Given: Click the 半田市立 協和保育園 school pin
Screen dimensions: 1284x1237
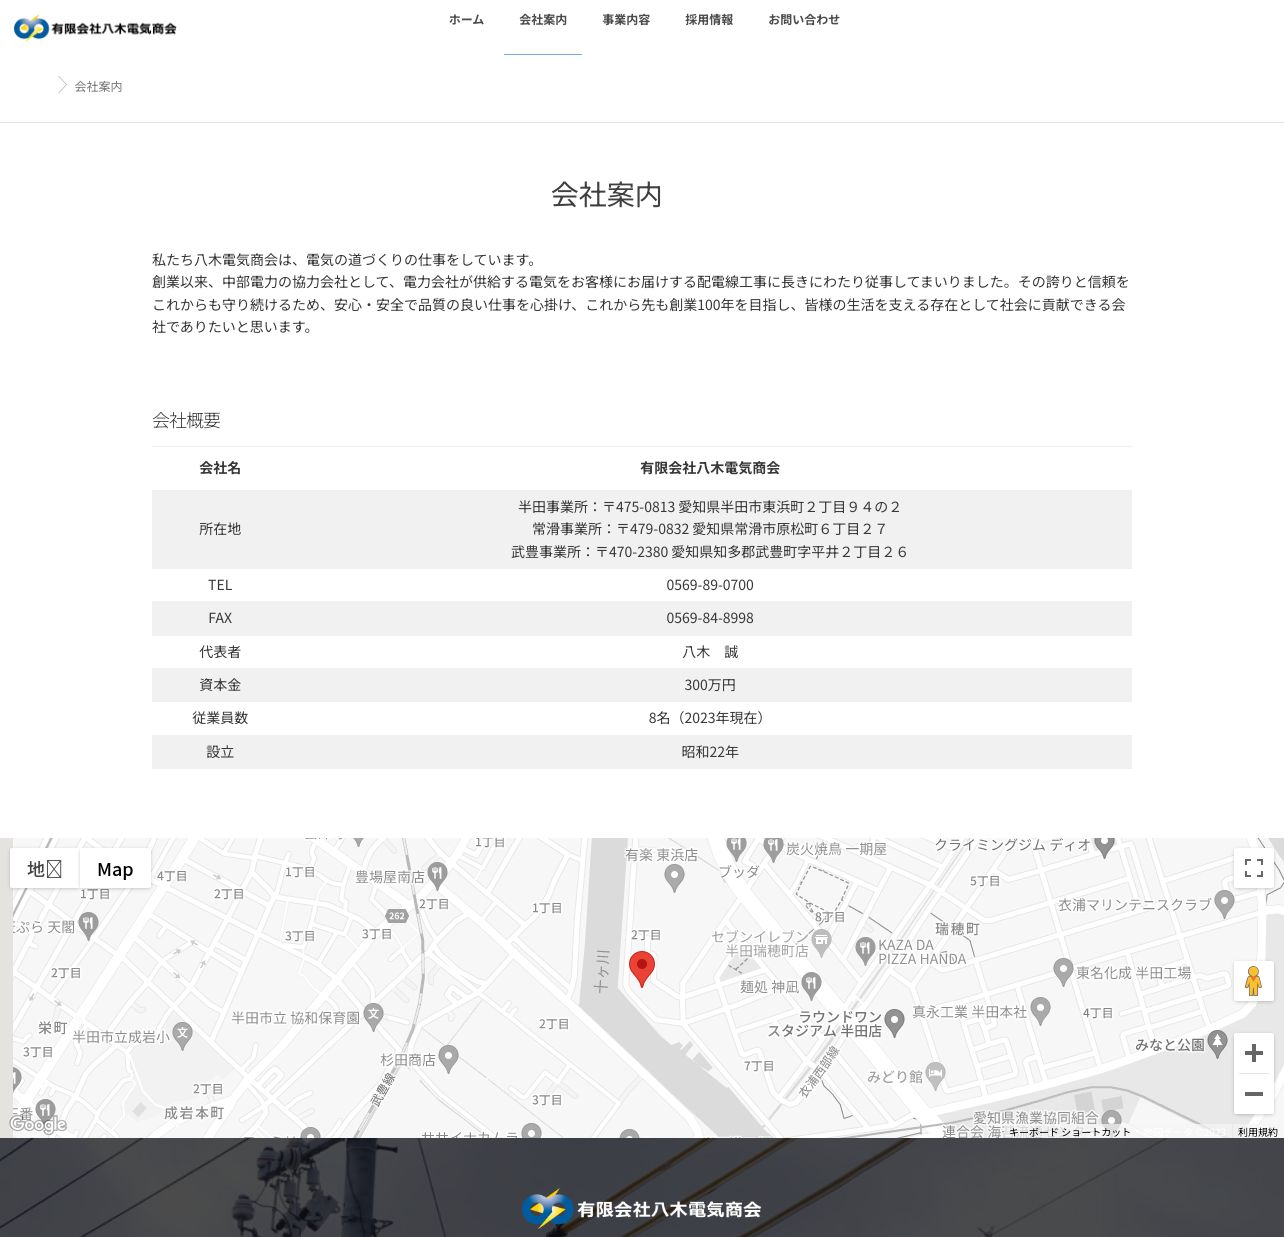Looking at the screenshot, I should [x=374, y=1016].
